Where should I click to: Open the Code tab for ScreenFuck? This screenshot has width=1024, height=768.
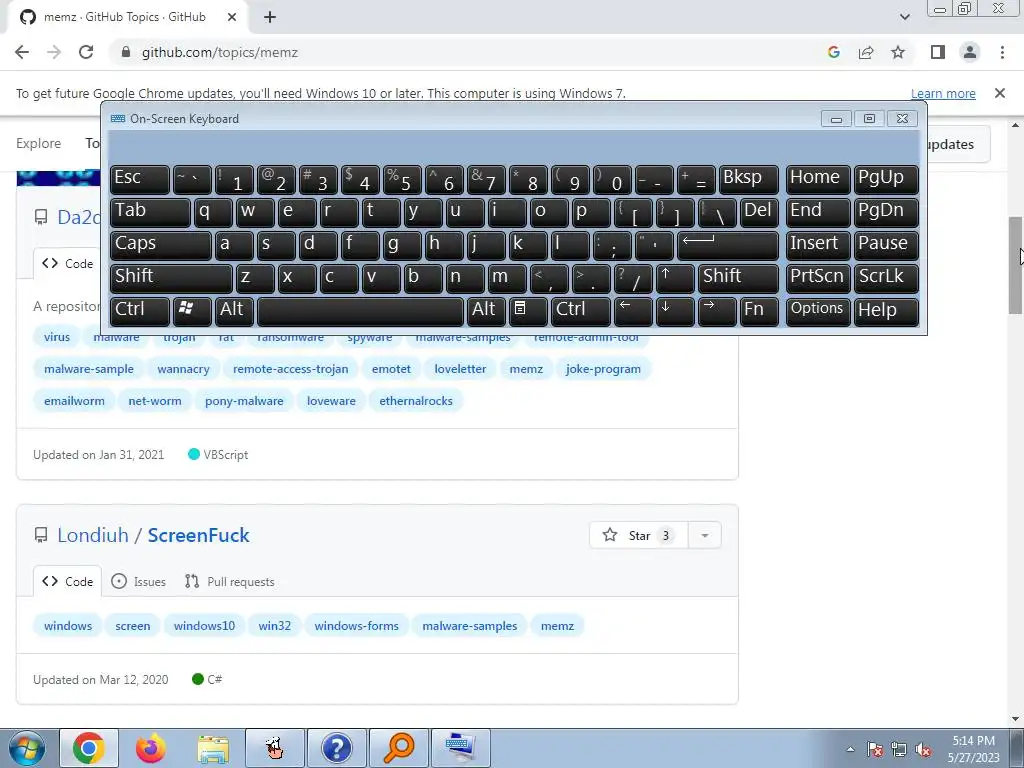tap(67, 581)
